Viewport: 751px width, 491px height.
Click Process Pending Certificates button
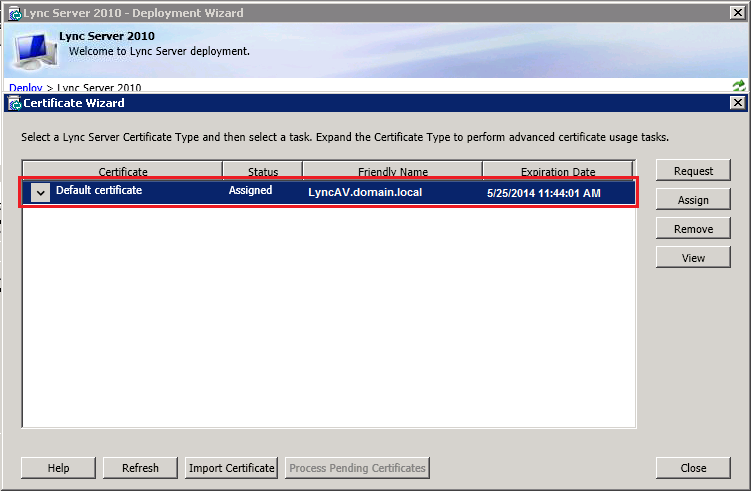point(357,468)
